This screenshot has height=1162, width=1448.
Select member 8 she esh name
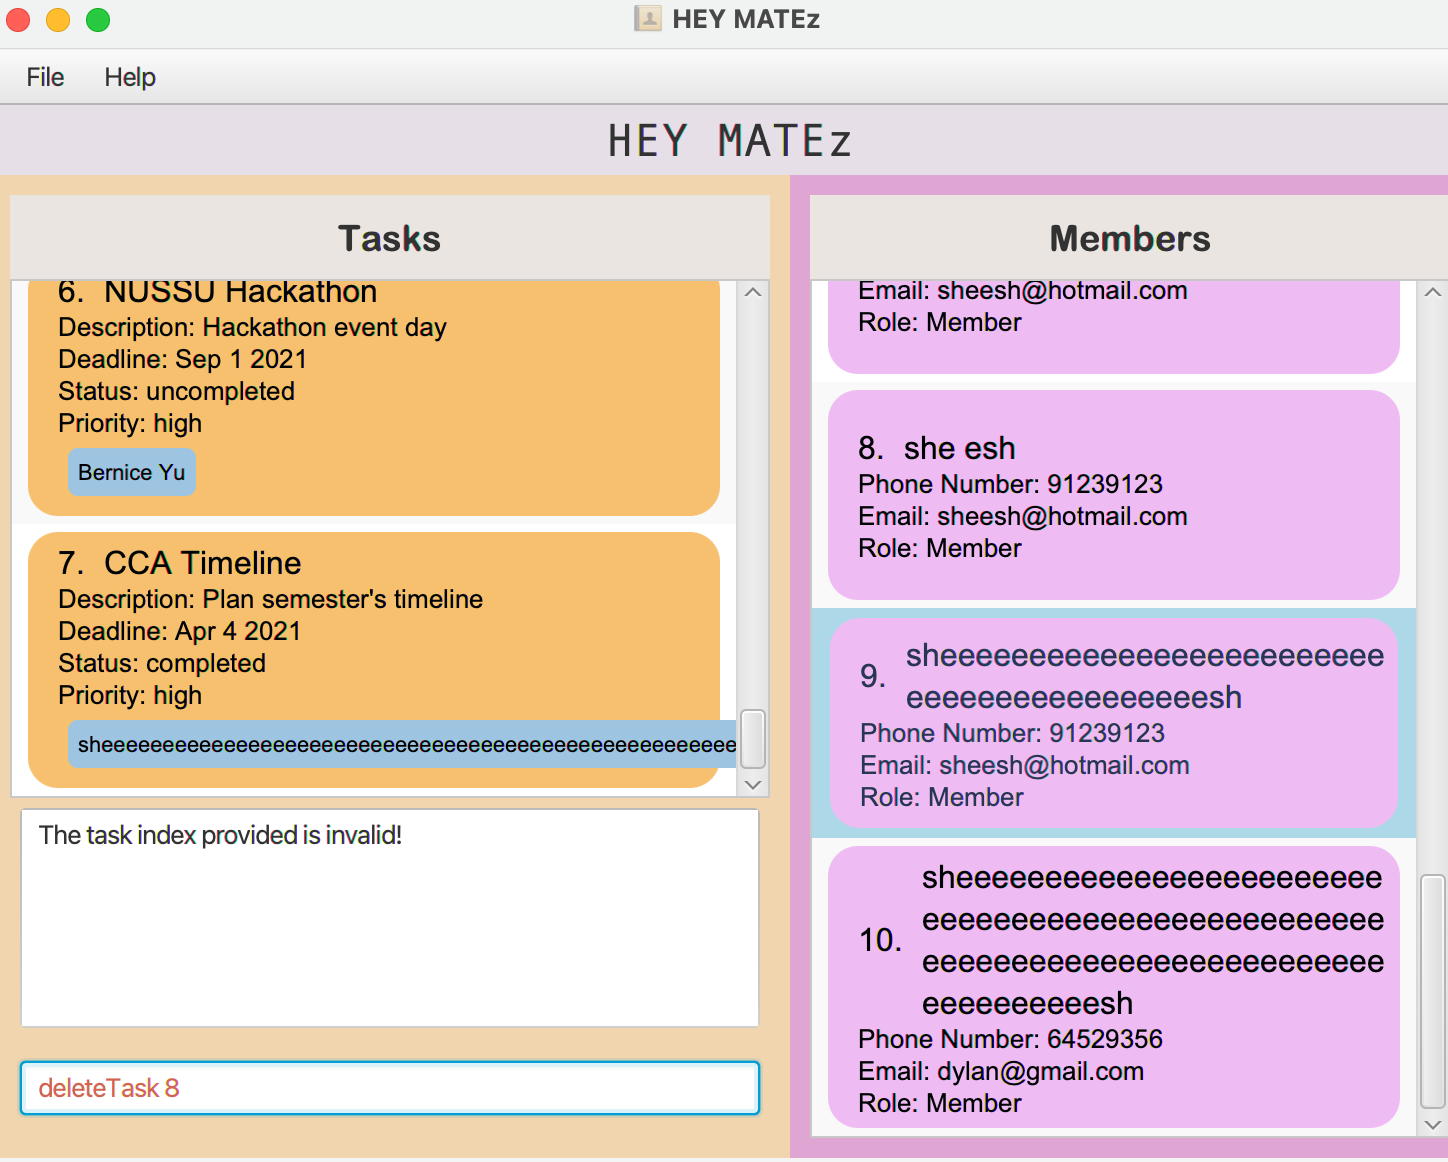960,448
